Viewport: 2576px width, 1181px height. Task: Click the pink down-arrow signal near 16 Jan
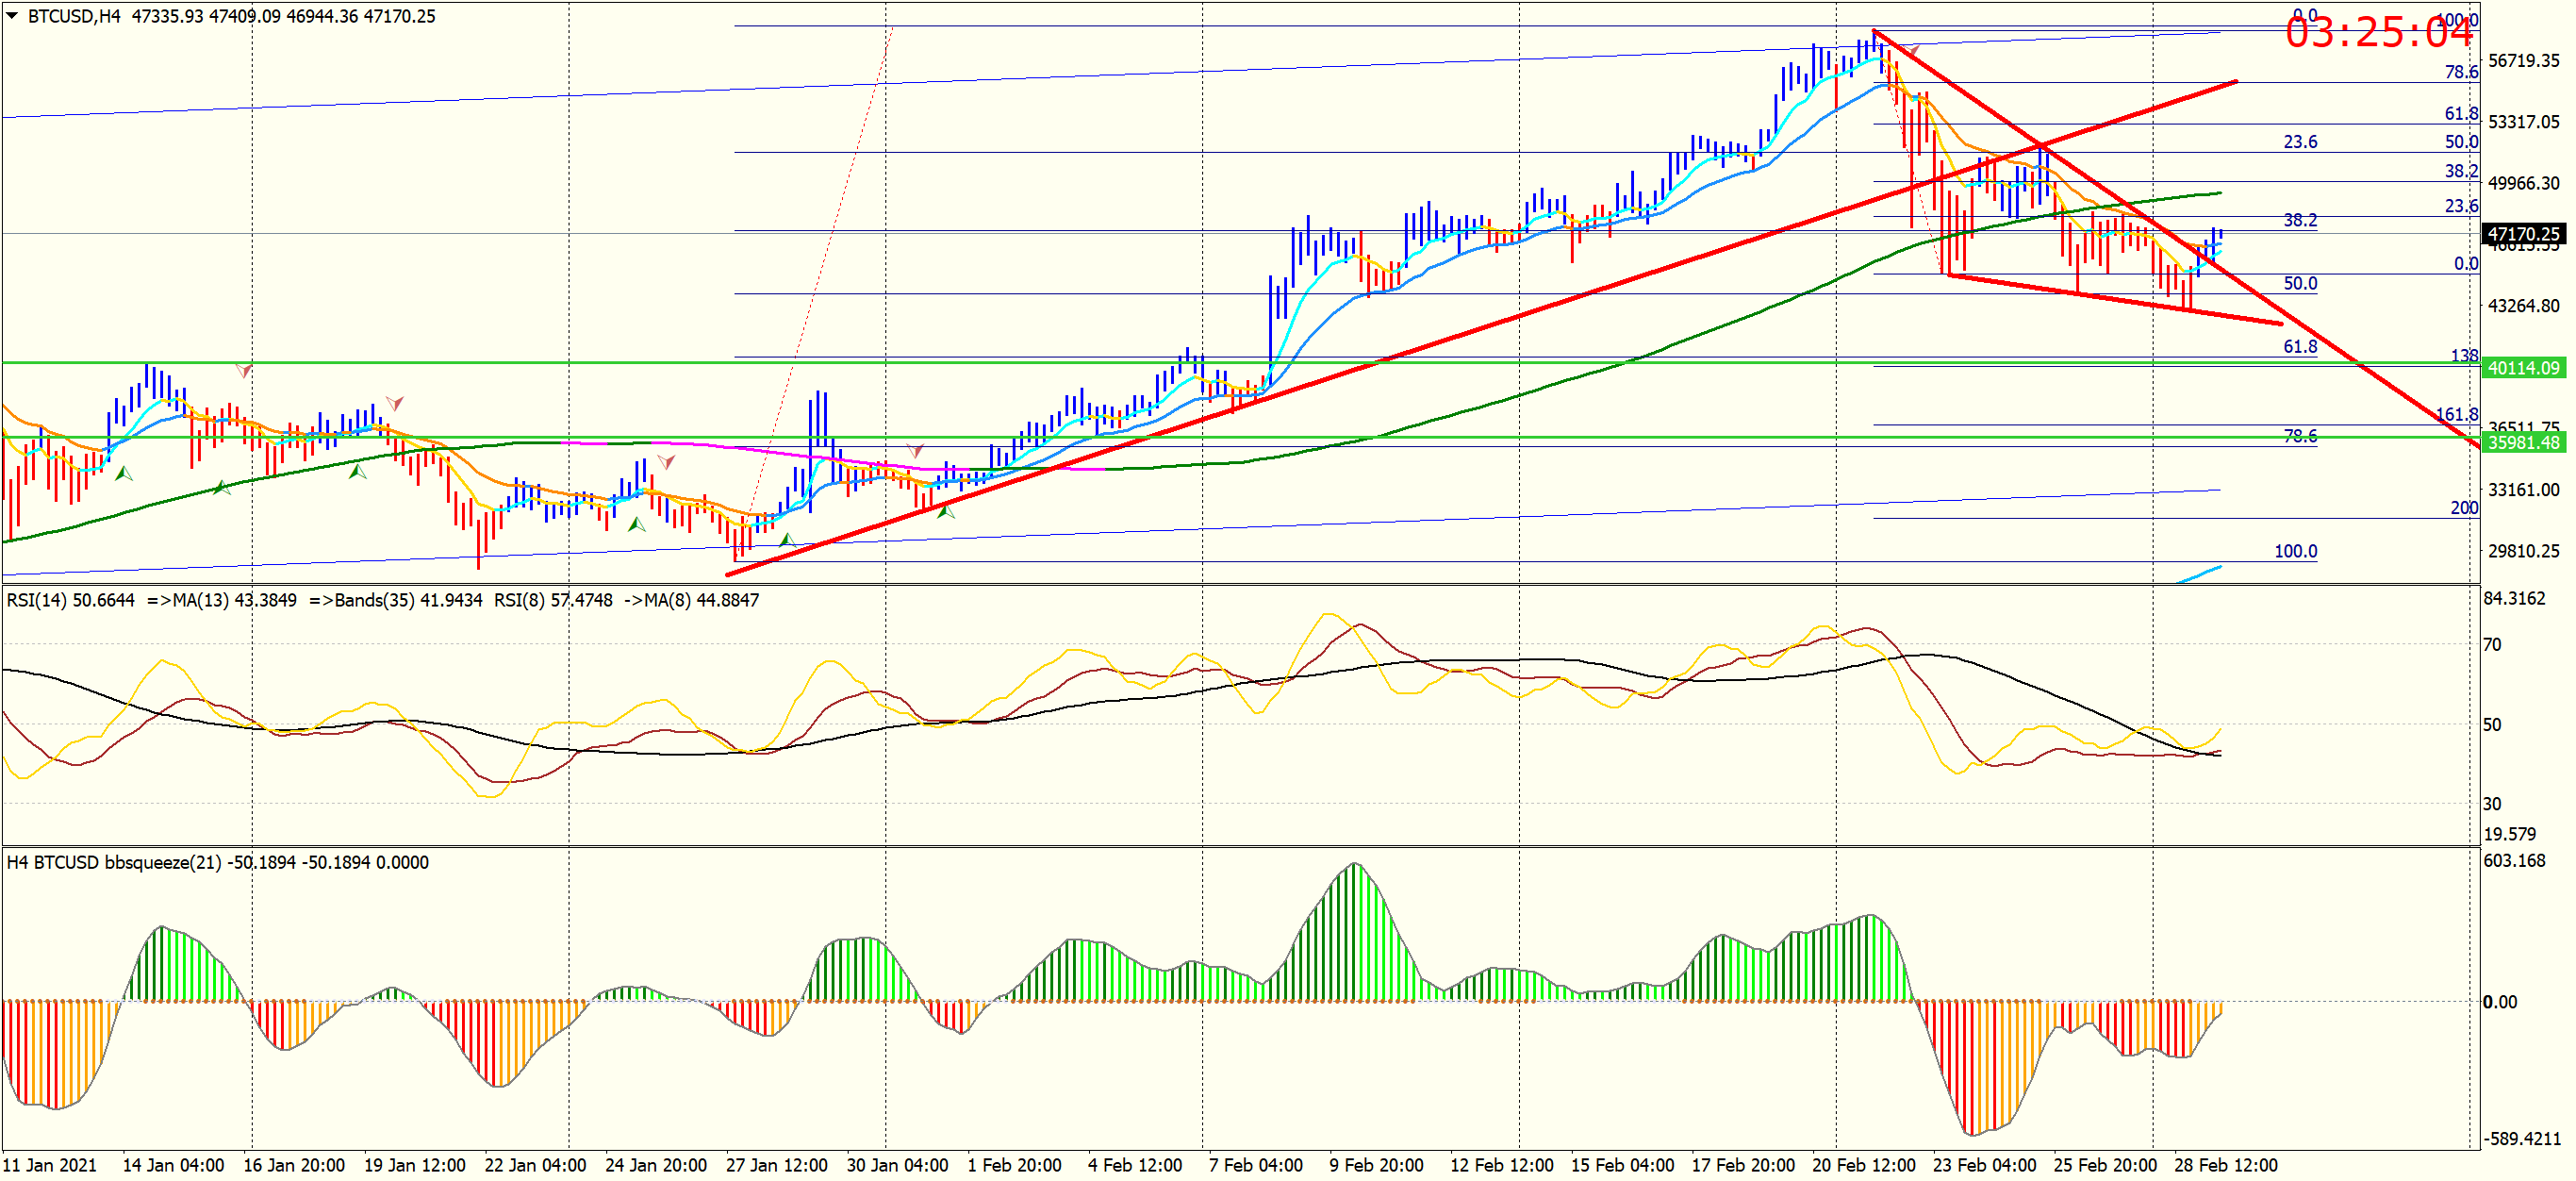point(243,371)
